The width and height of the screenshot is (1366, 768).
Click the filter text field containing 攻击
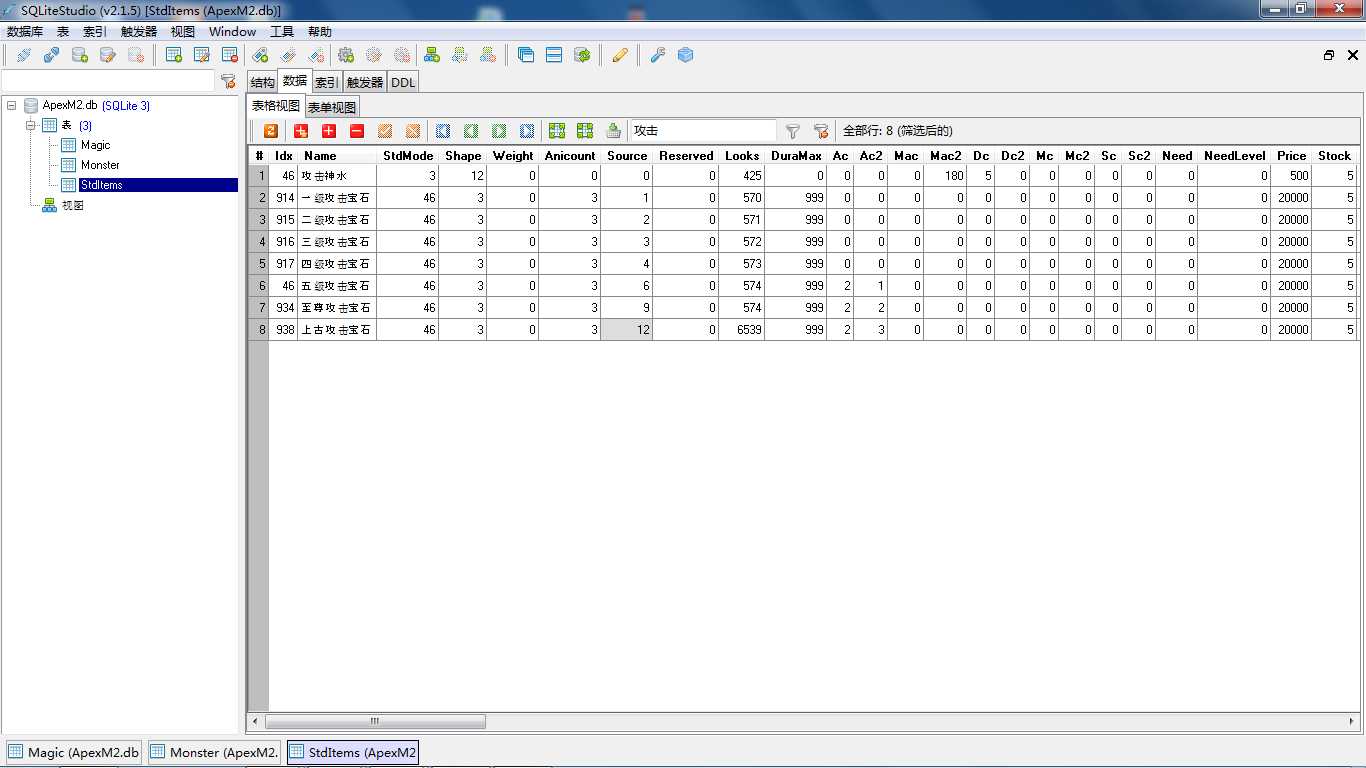point(702,131)
